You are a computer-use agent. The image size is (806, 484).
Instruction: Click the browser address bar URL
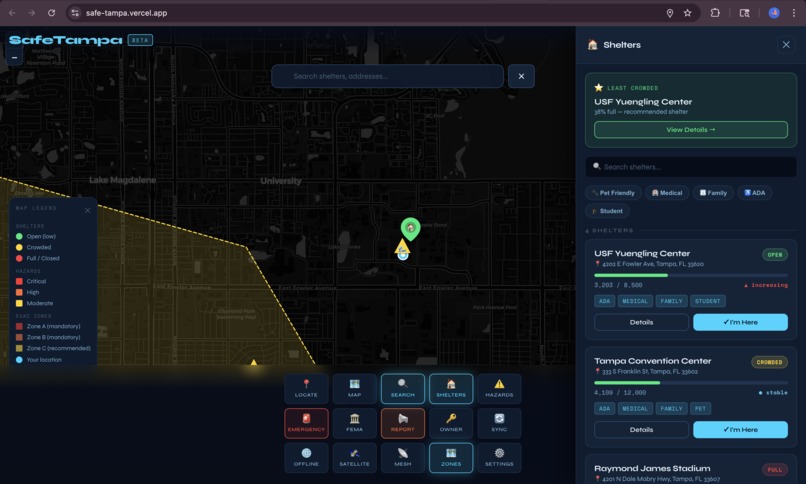pyautogui.click(x=126, y=13)
